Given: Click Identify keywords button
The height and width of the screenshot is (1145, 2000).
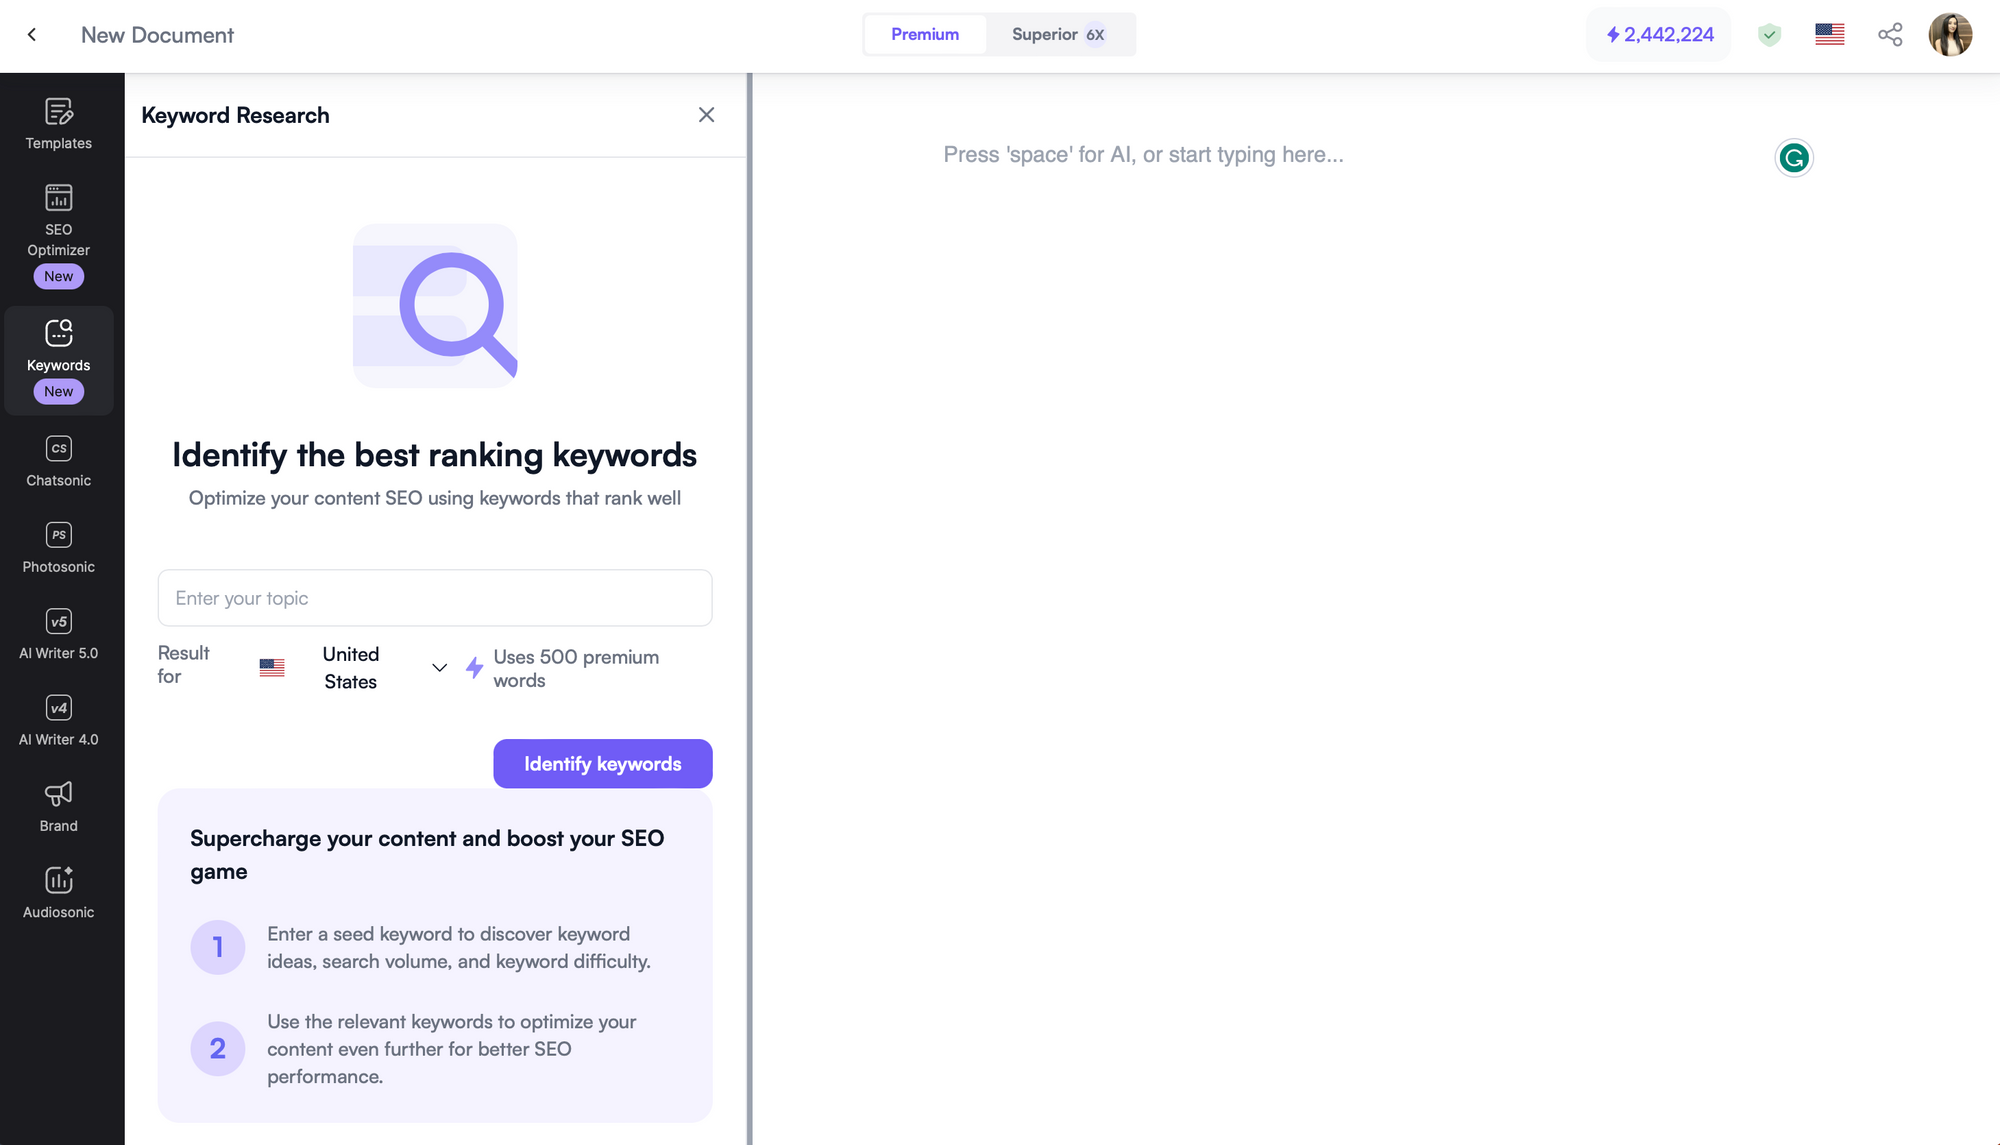Looking at the screenshot, I should tap(602, 763).
